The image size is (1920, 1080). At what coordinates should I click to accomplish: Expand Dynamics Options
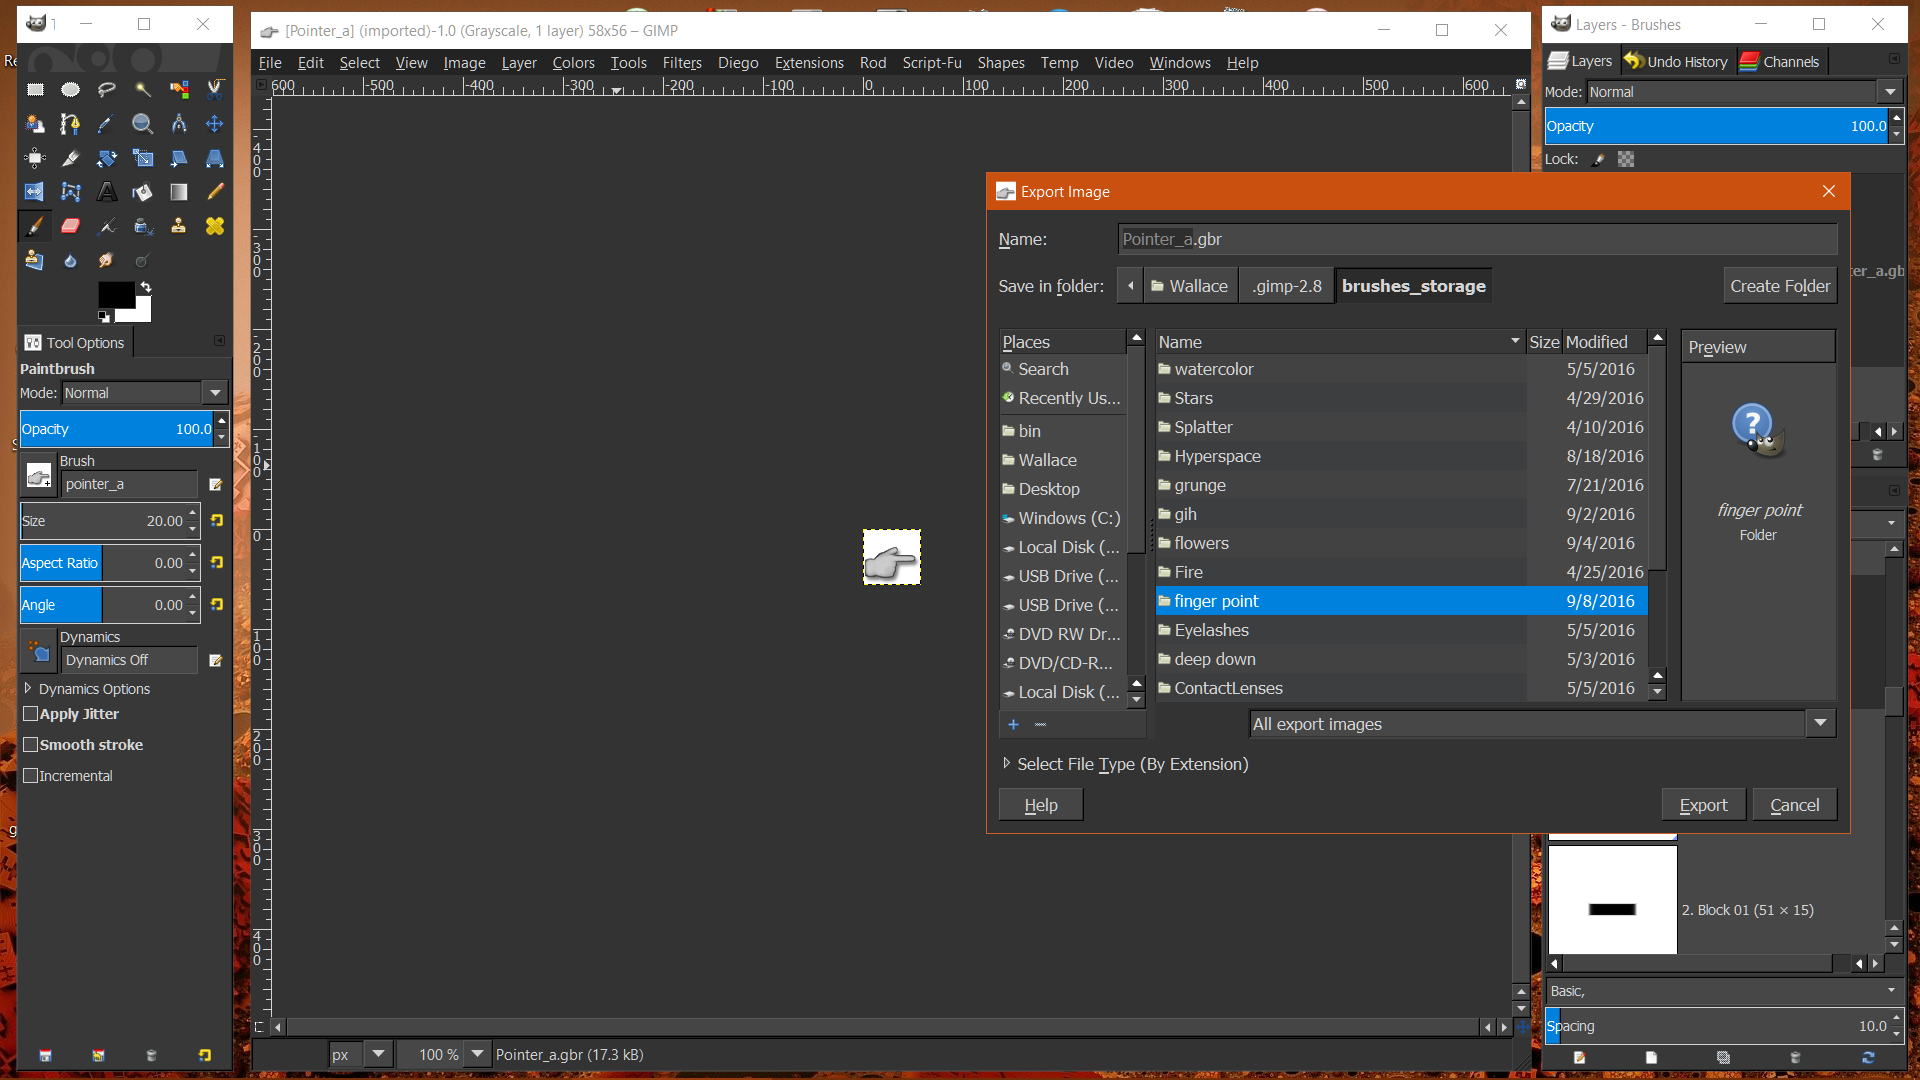point(28,689)
